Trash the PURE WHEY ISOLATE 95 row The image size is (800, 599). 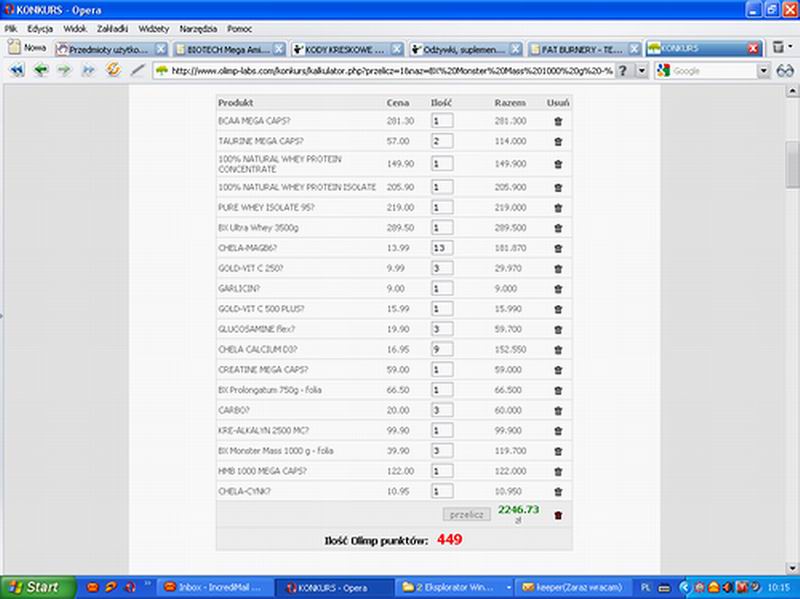pos(558,208)
